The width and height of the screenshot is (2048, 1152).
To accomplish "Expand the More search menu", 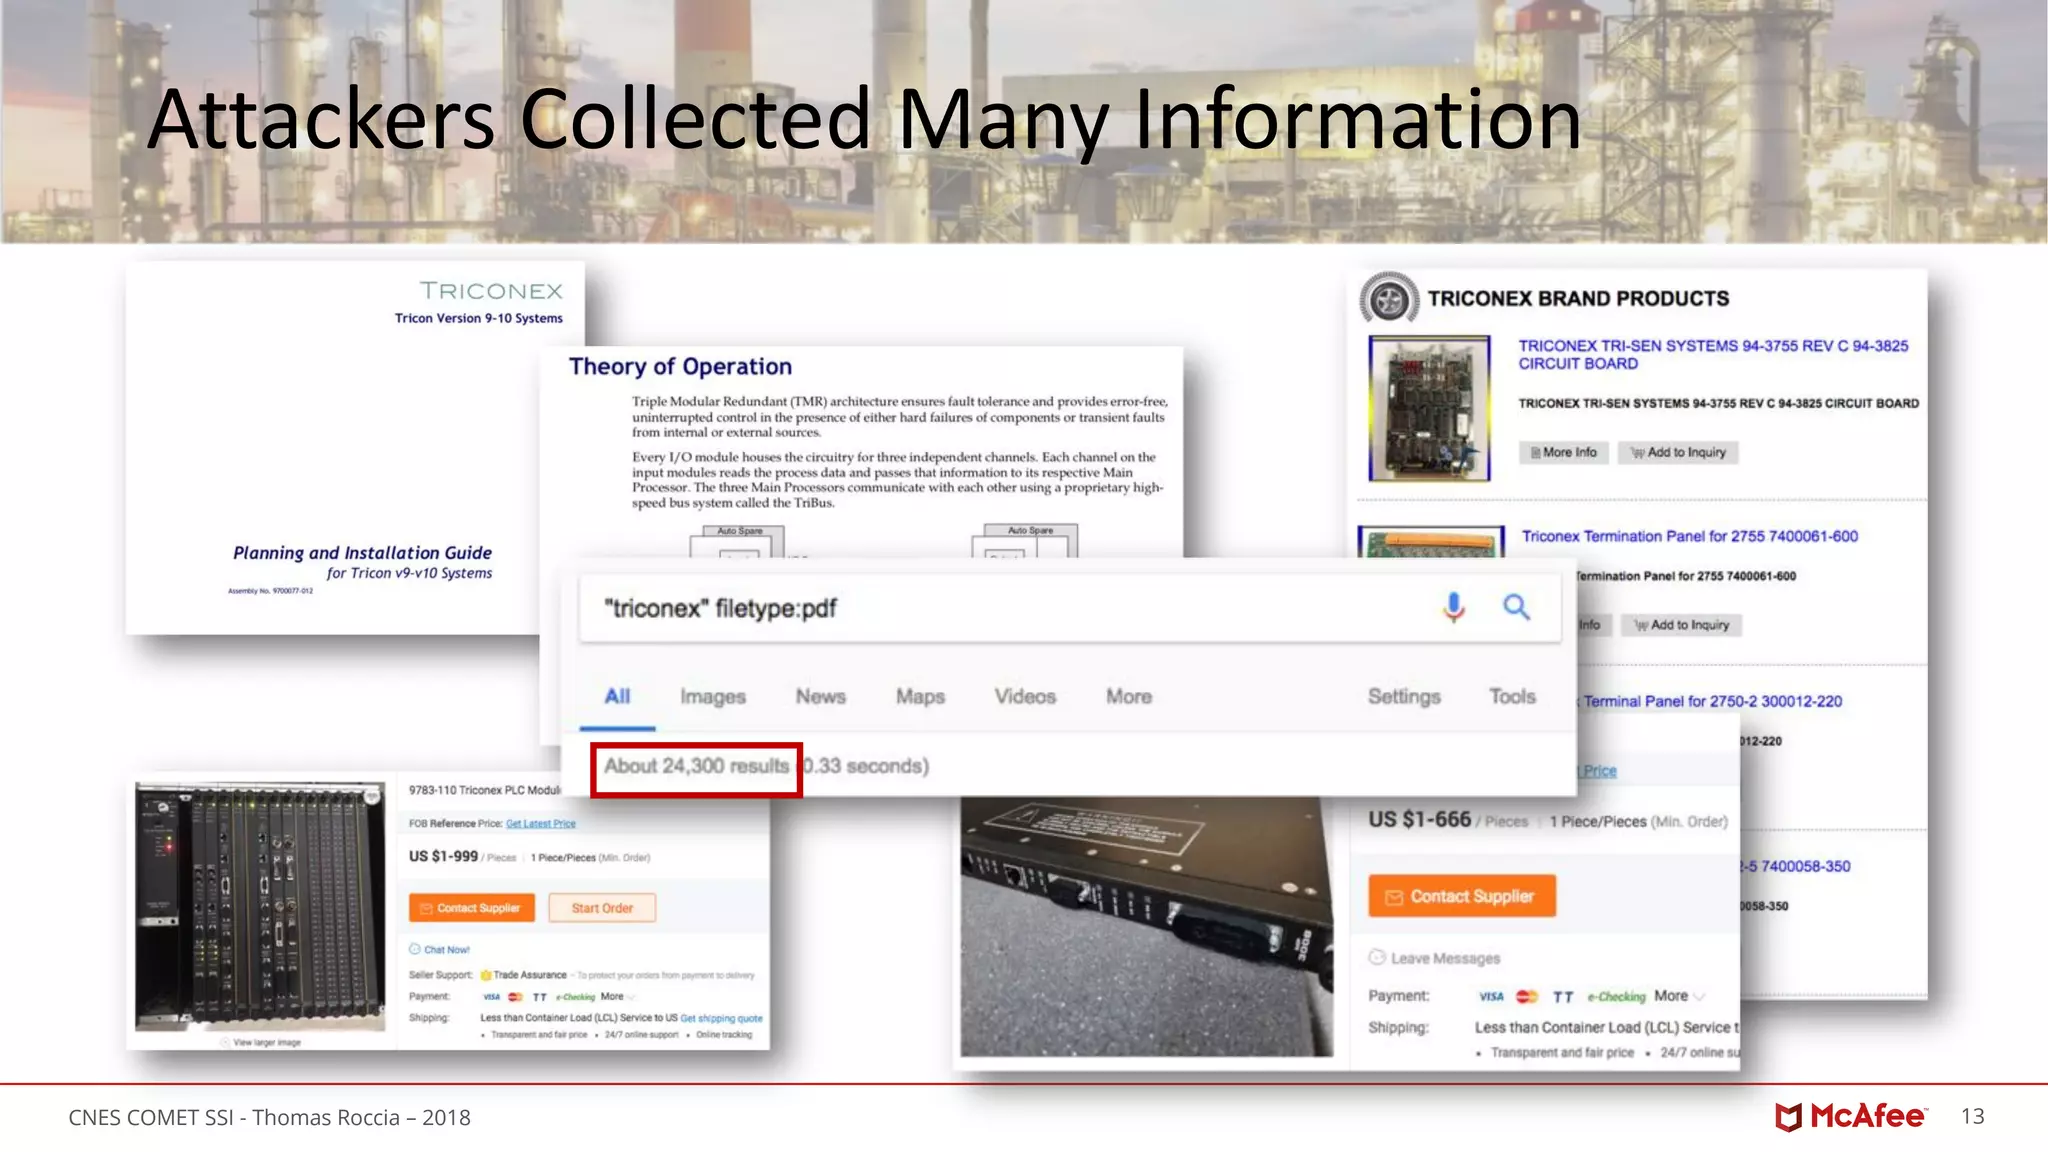I will (1129, 696).
